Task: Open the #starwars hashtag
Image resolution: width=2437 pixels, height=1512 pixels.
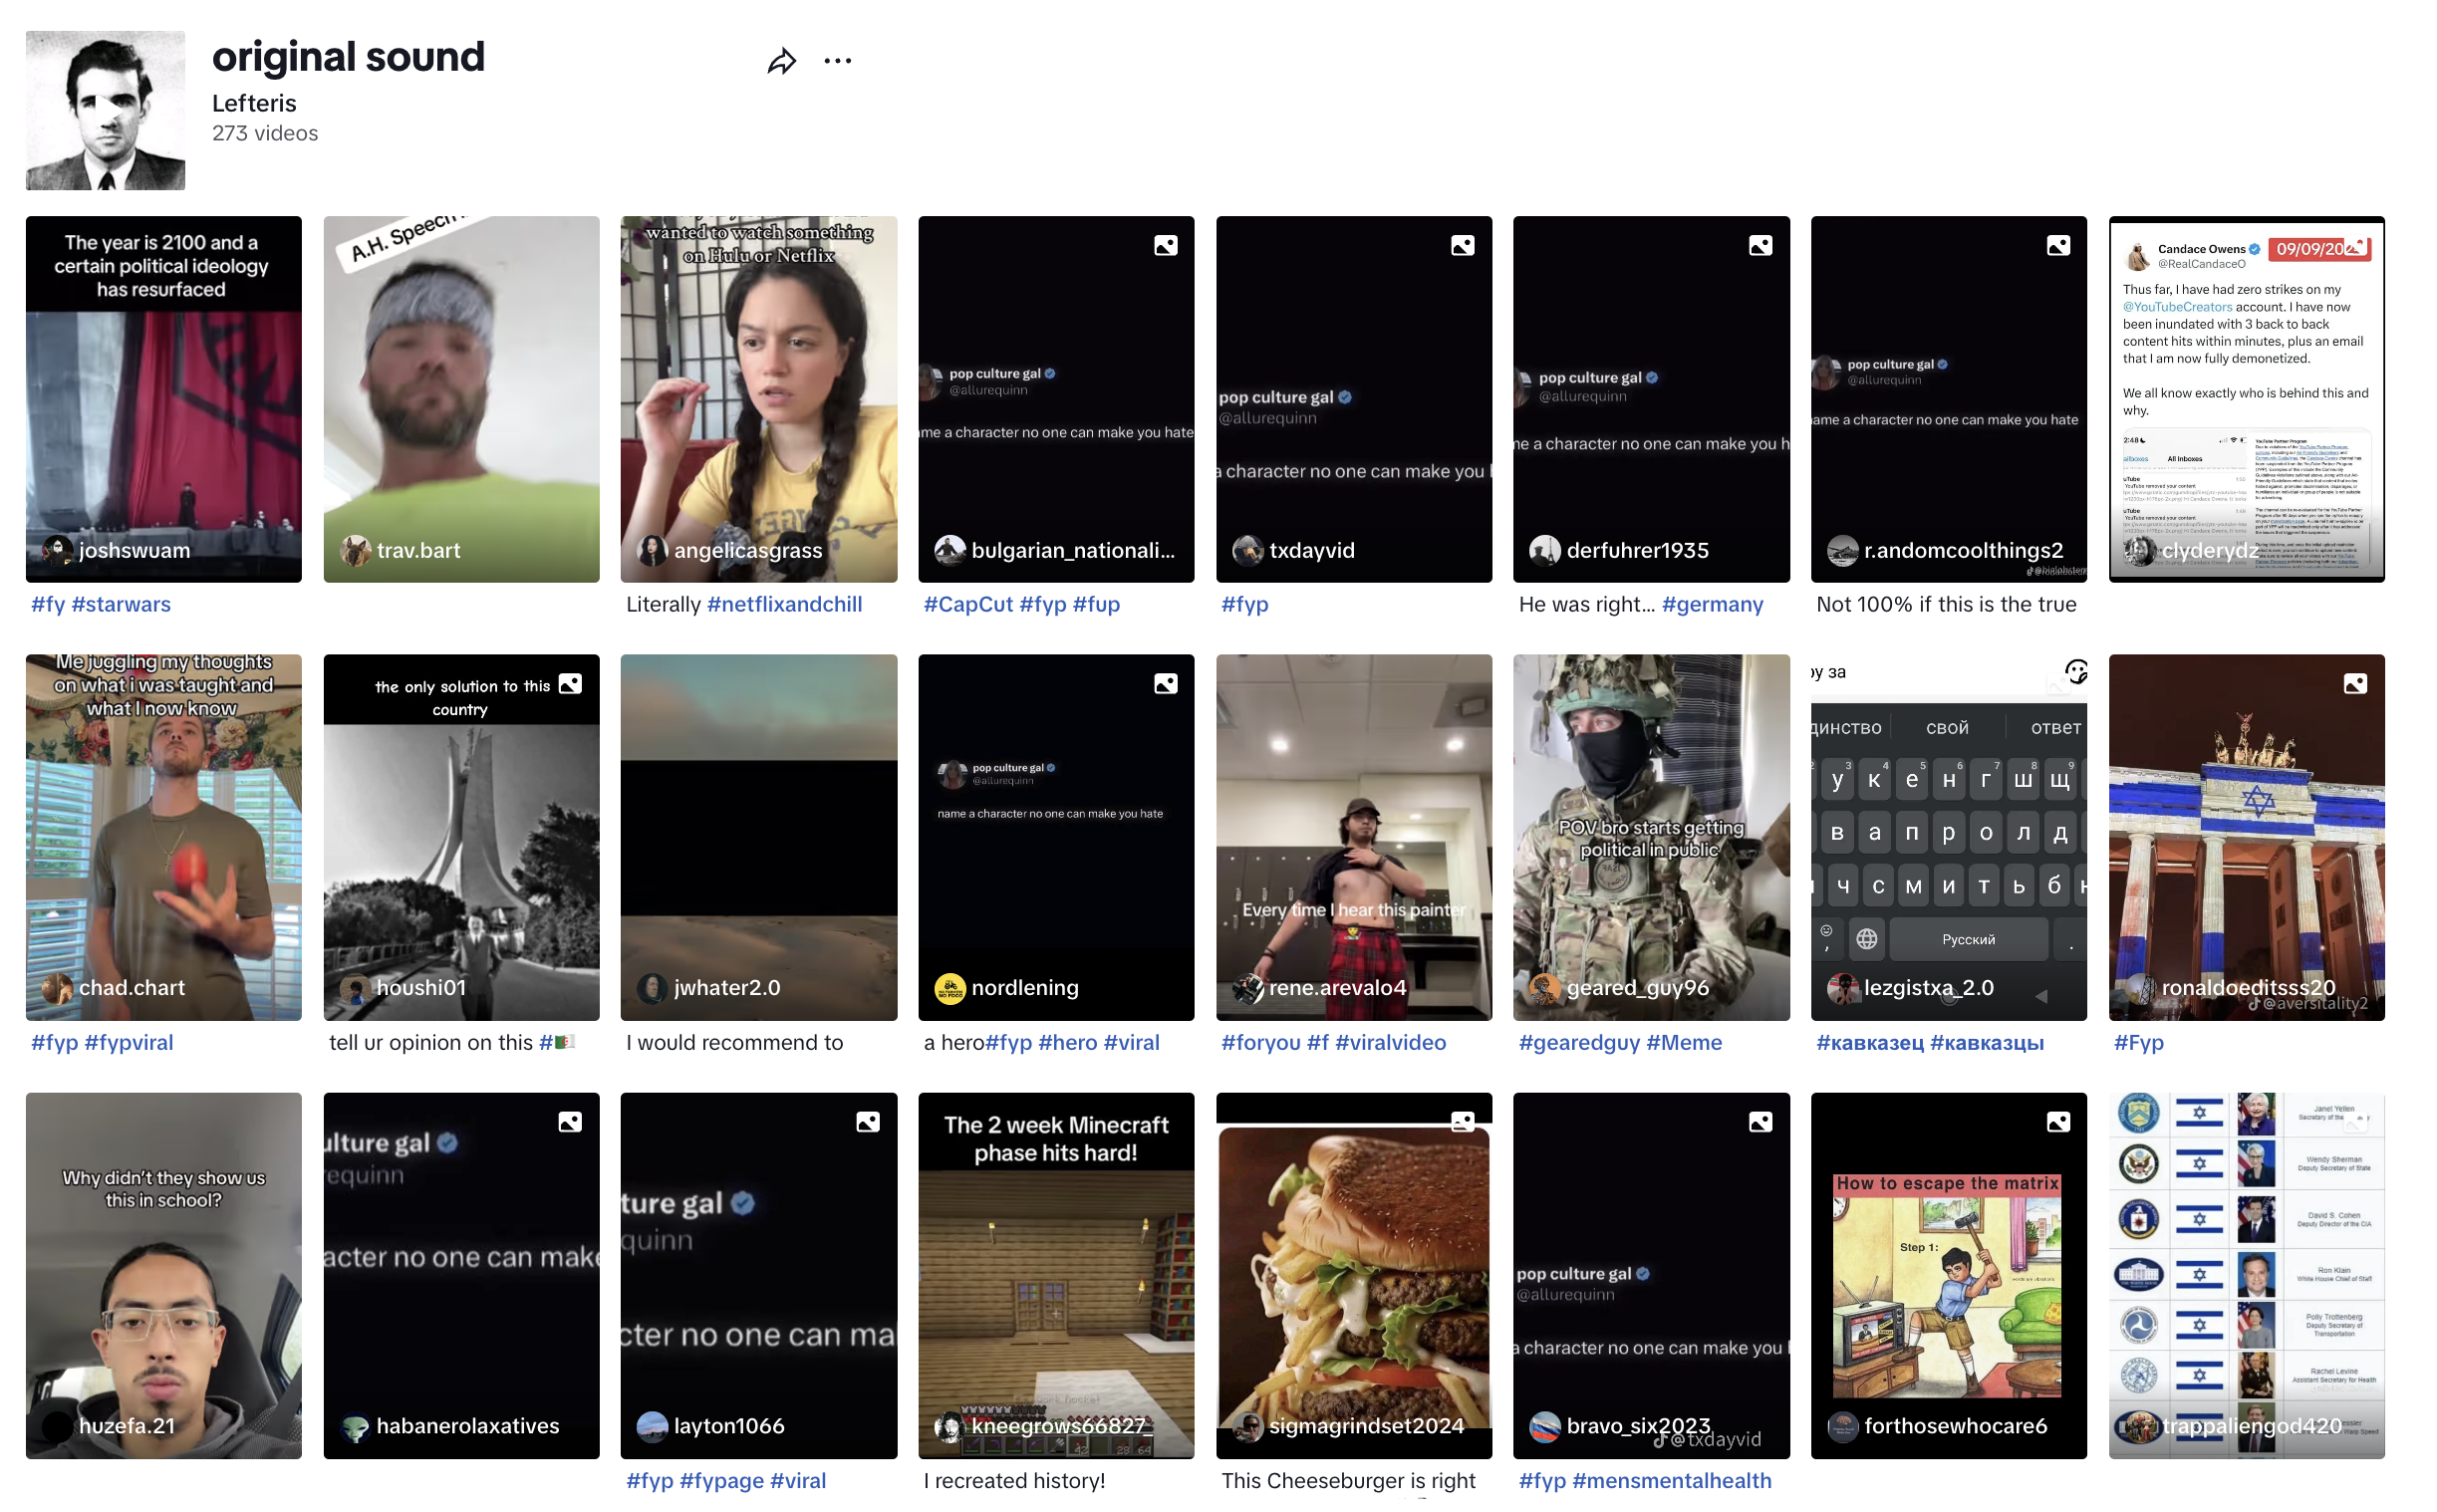Action: tap(124, 604)
